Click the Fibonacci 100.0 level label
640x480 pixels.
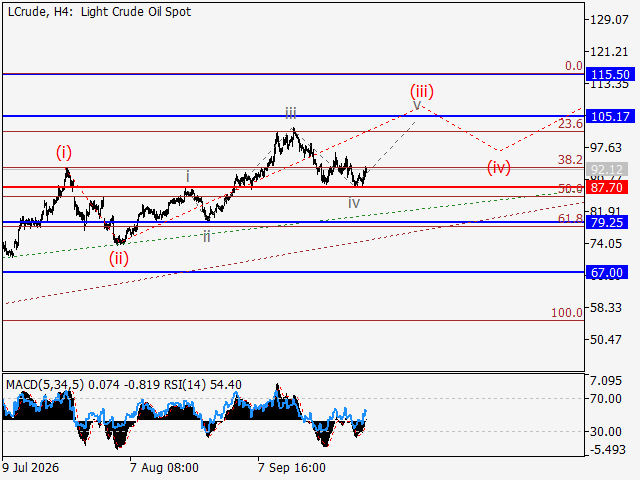tap(567, 313)
